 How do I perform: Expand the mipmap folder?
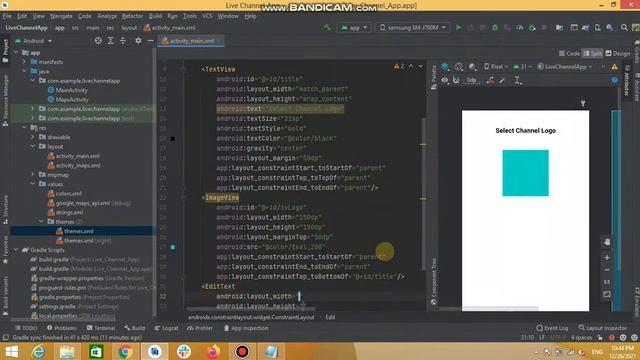coord(33,174)
